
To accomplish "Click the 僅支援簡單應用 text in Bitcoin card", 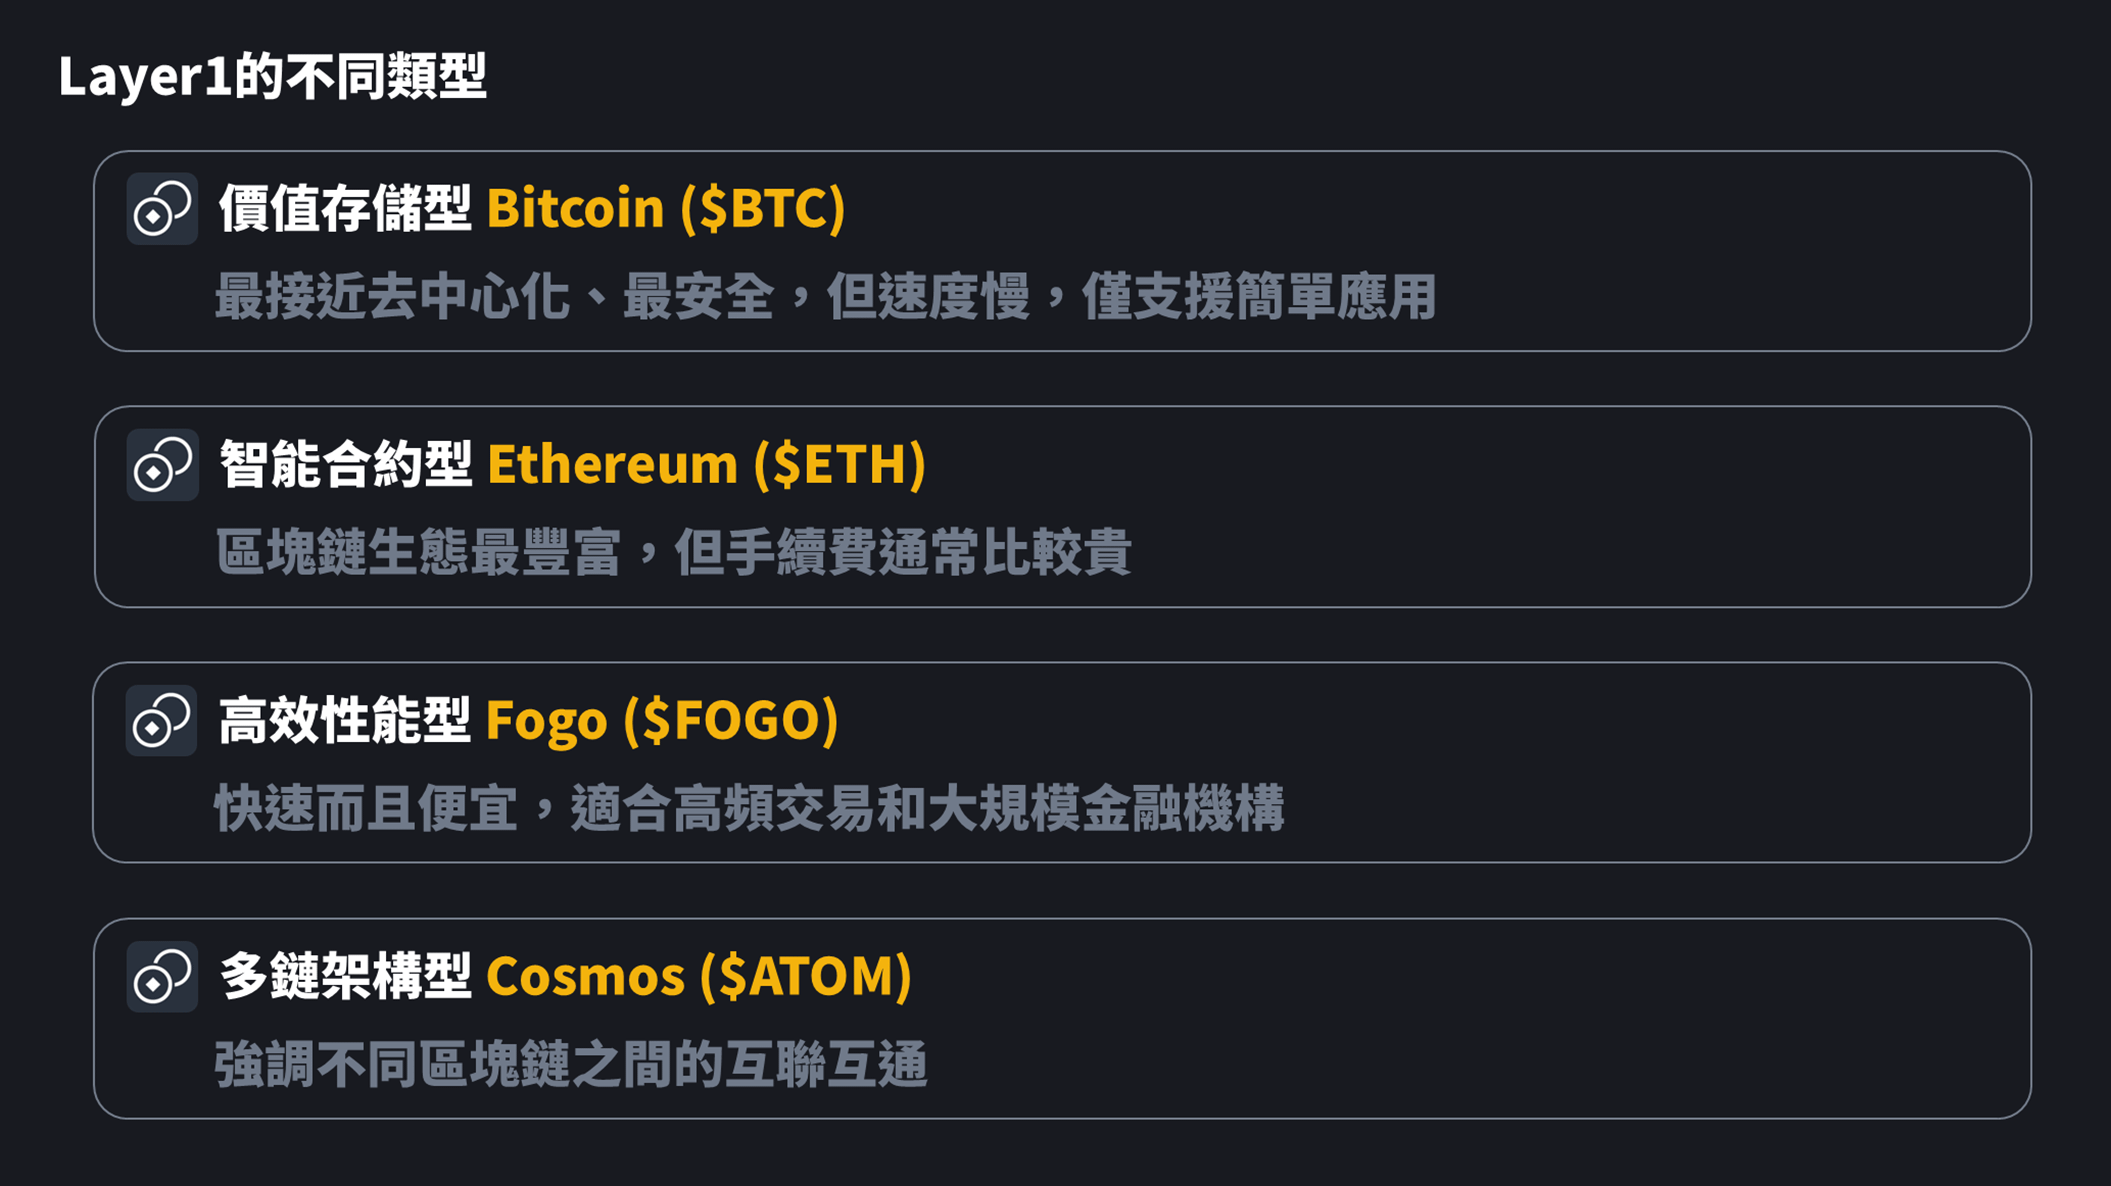I will coord(1259,297).
